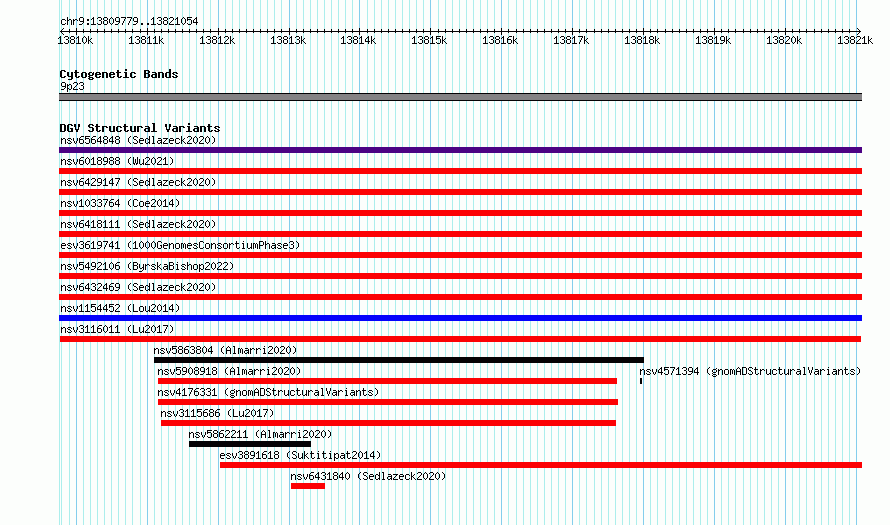Click the 13817k ruler position
The image size is (890, 525).
pyautogui.click(x=571, y=40)
